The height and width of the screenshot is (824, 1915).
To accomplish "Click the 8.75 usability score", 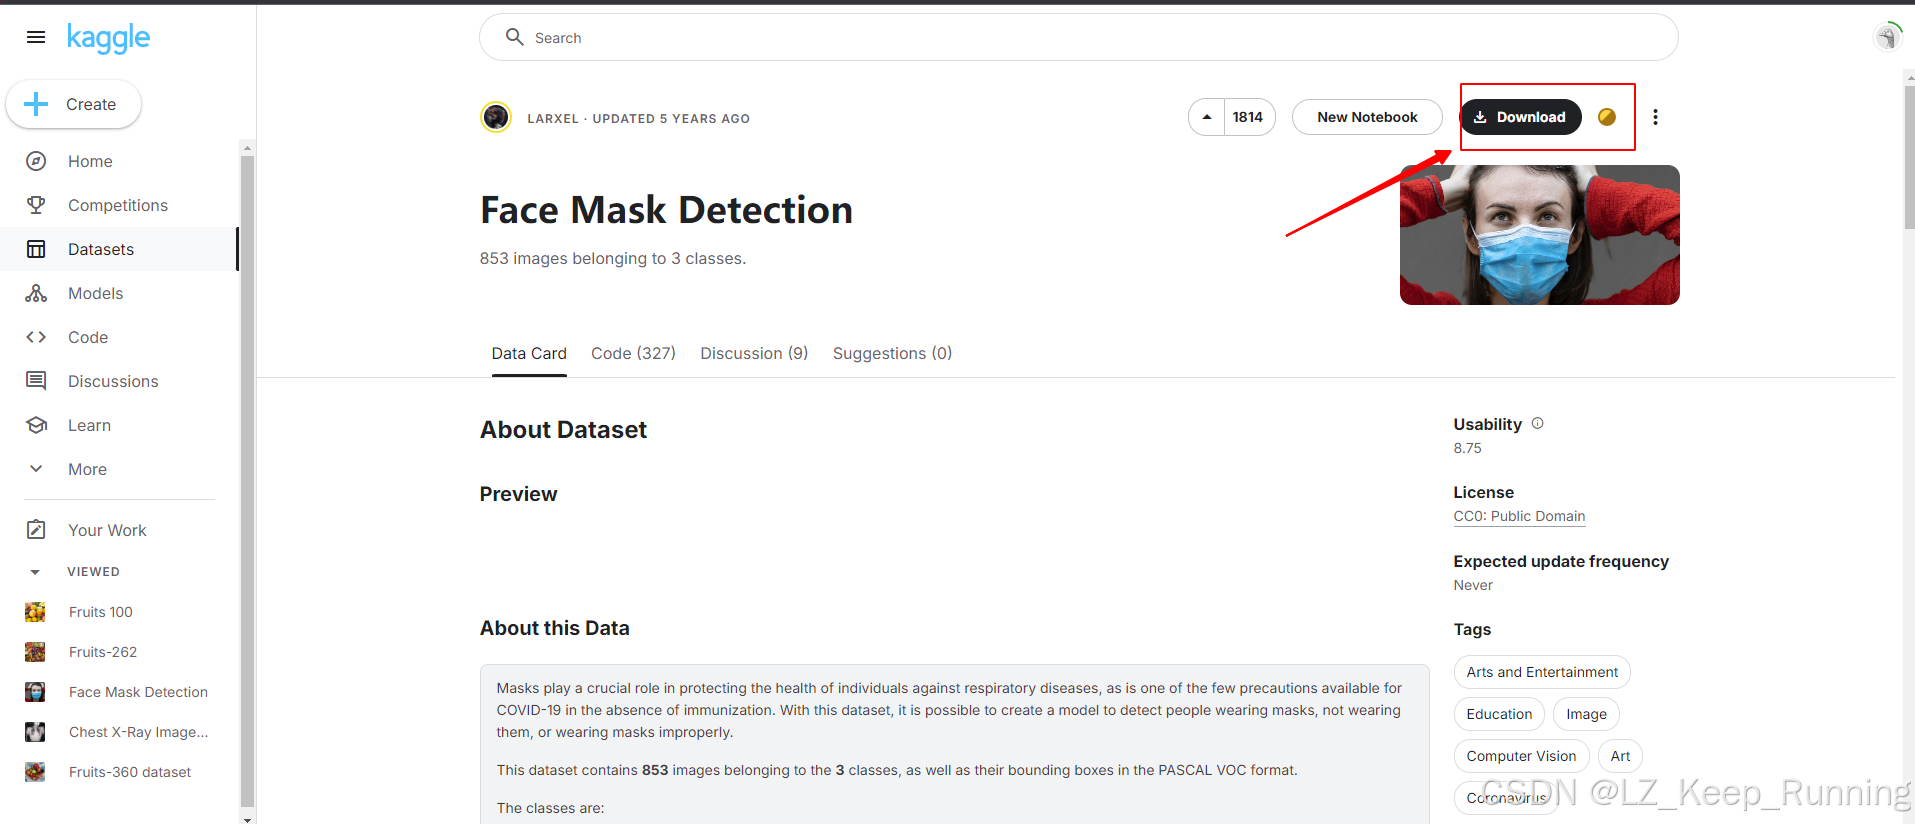I will pos(1467,448).
